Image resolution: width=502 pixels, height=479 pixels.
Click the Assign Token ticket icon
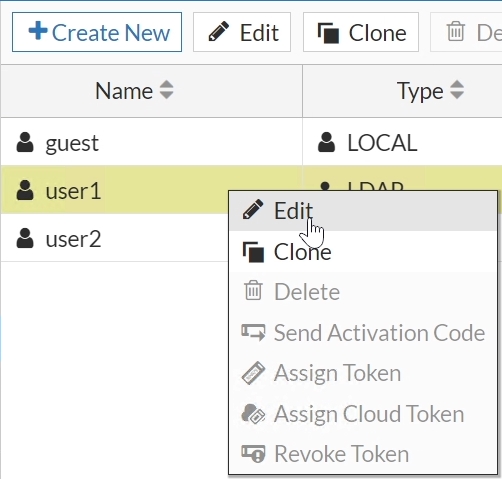[x=253, y=373]
